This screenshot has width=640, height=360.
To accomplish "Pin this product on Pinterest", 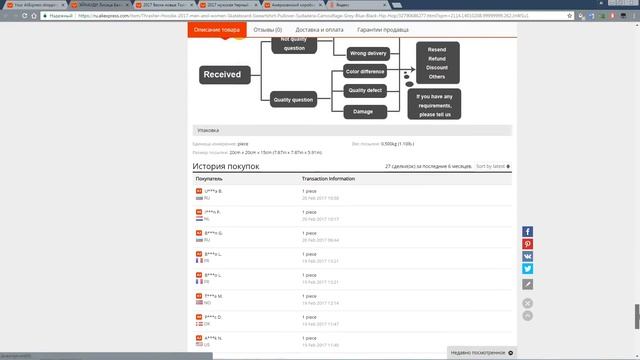I will pos(527,244).
